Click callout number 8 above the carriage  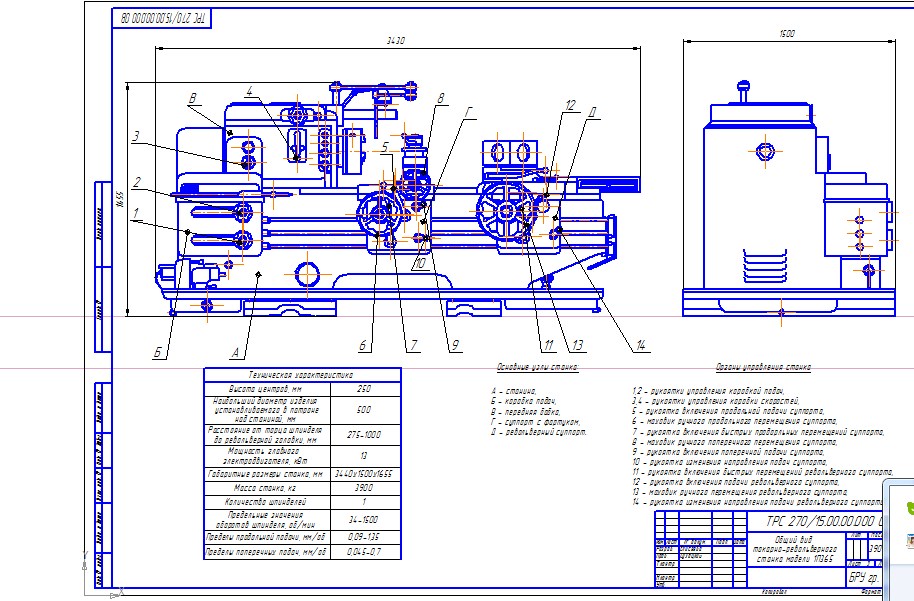[441, 98]
